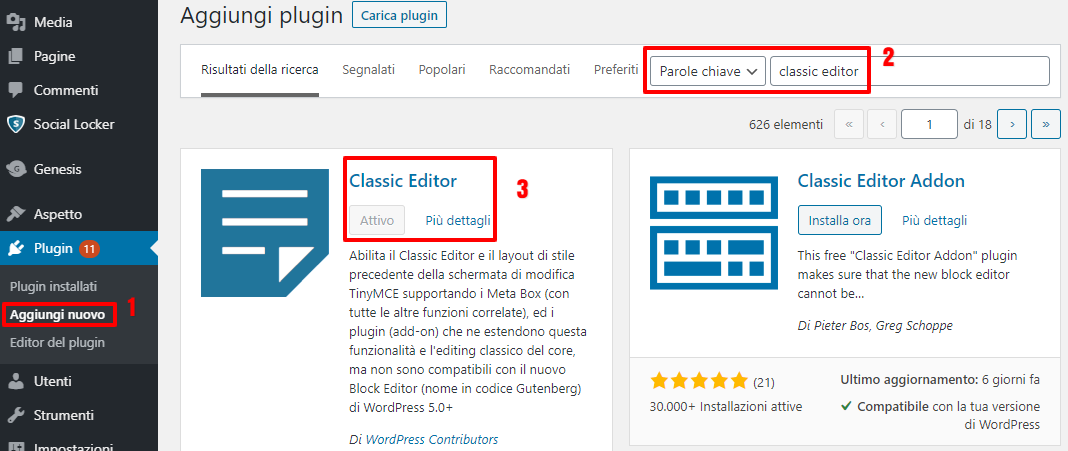
Task: Click the current page number field
Action: (x=929, y=124)
